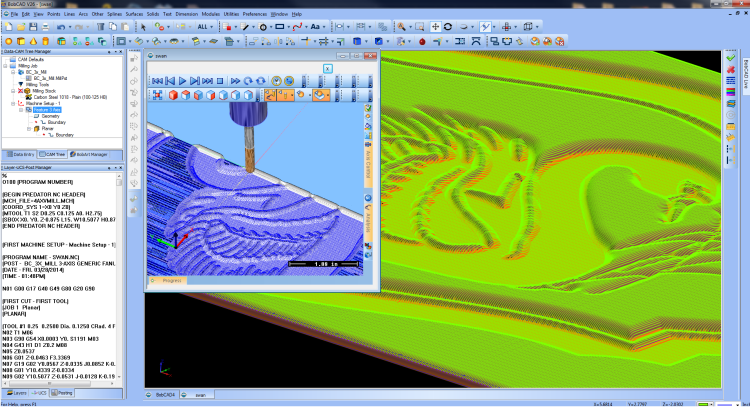The height and width of the screenshot is (407, 750).
Task: Open a file with the folder icon
Action: pyautogui.click(x=21, y=27)
